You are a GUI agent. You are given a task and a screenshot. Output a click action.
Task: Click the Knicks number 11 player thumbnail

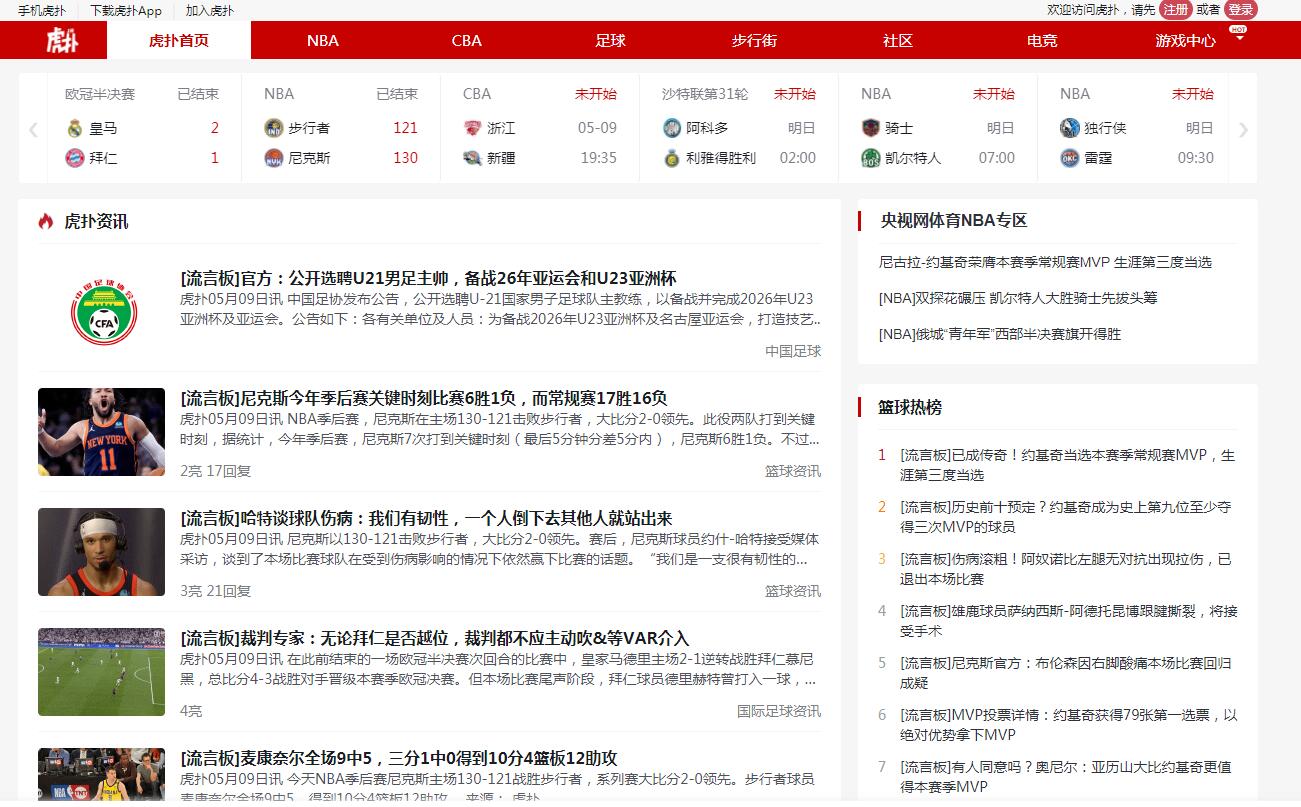[102, 432]
